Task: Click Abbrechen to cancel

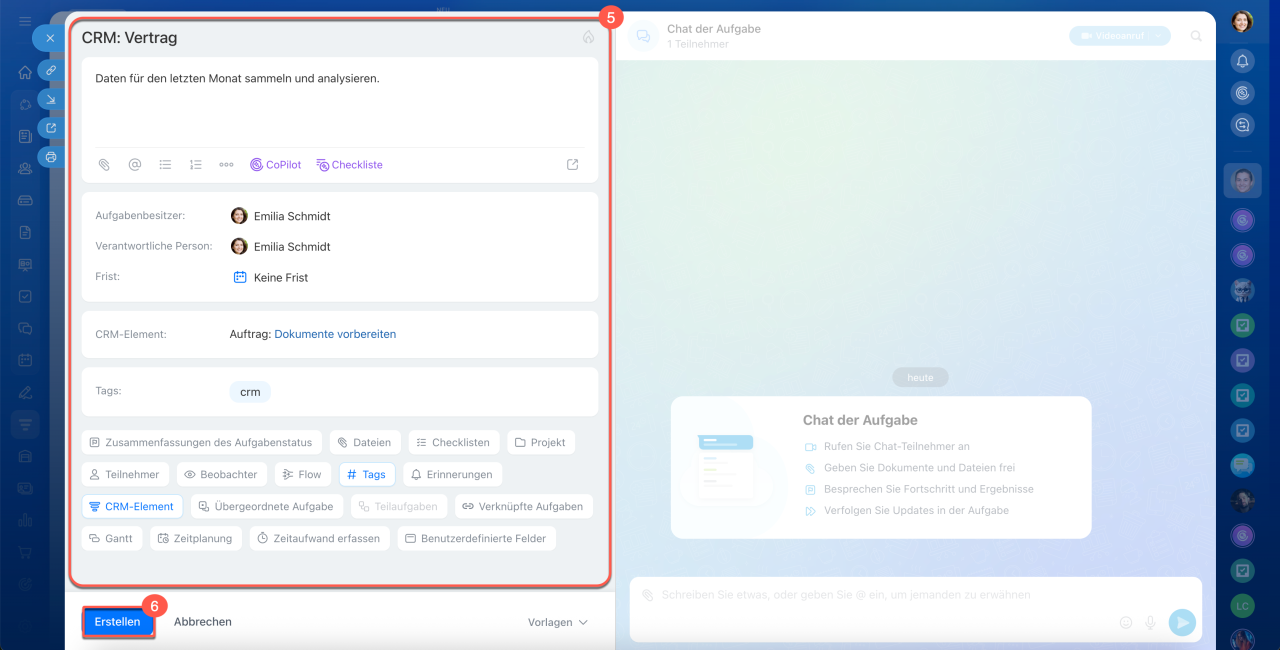Action: 203,622
